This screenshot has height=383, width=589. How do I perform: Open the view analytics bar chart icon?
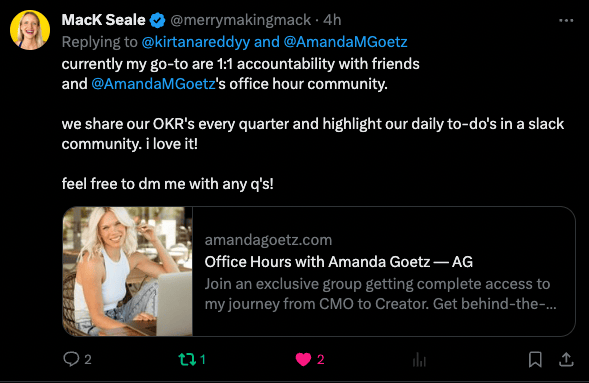(x=419, y=359)
